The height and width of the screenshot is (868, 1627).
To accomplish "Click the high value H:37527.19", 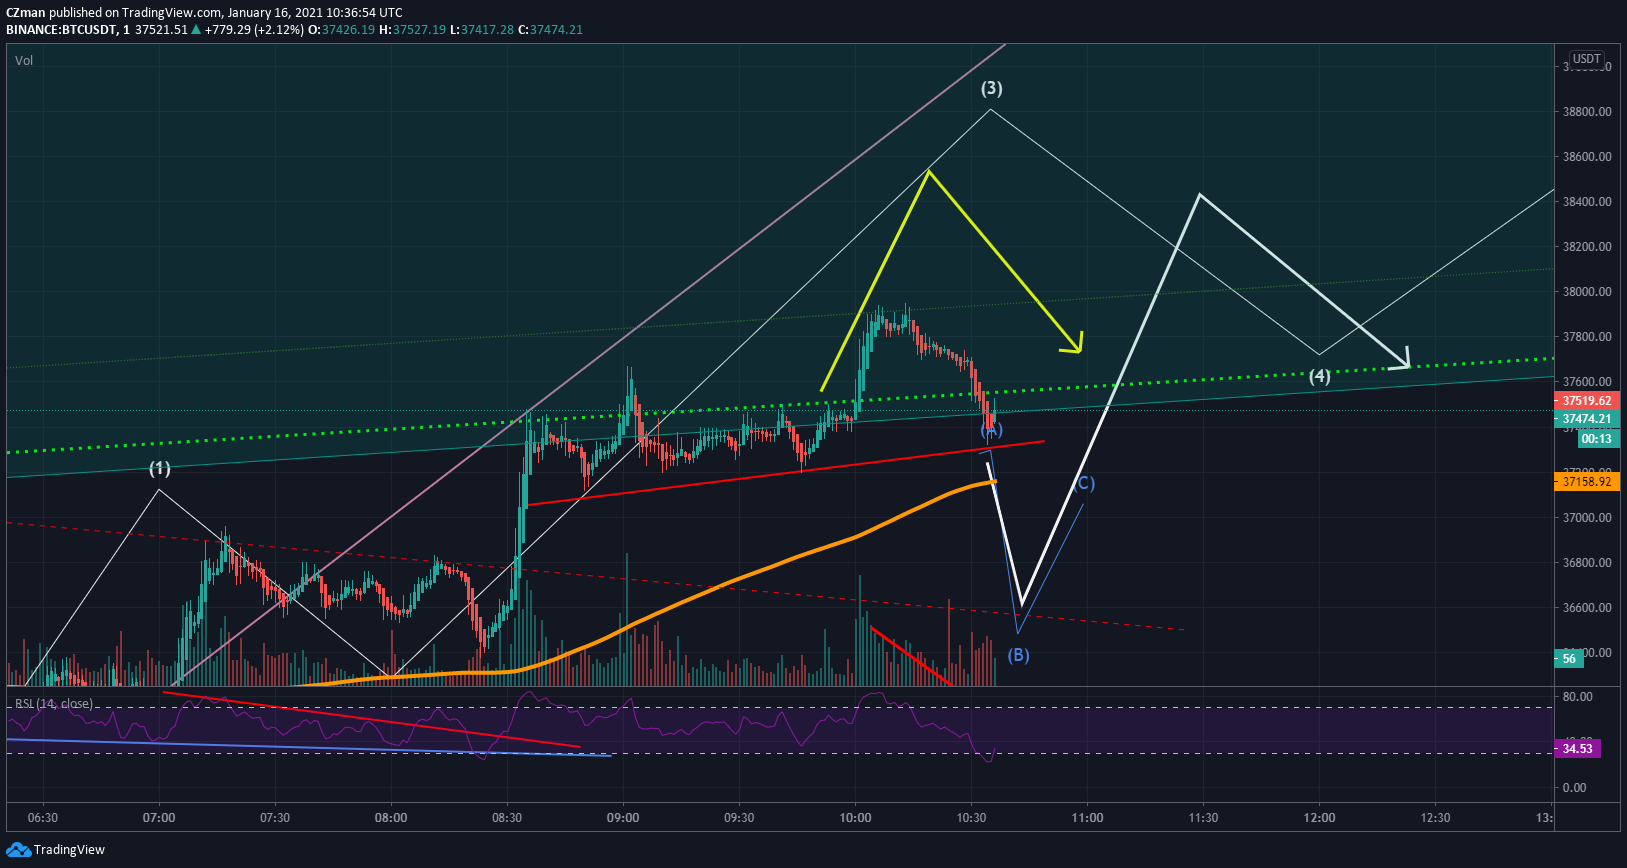I will (x=412, y=30).
